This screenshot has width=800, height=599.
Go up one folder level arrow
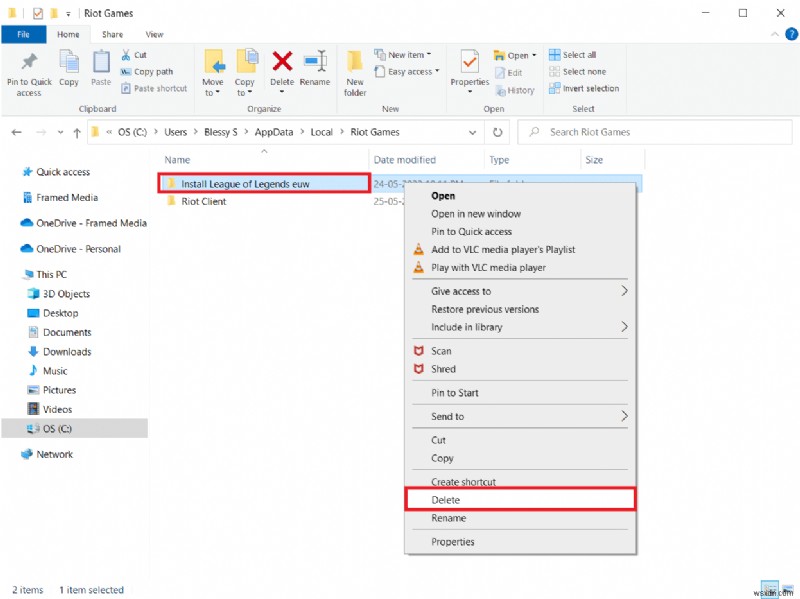click(77, 133)
